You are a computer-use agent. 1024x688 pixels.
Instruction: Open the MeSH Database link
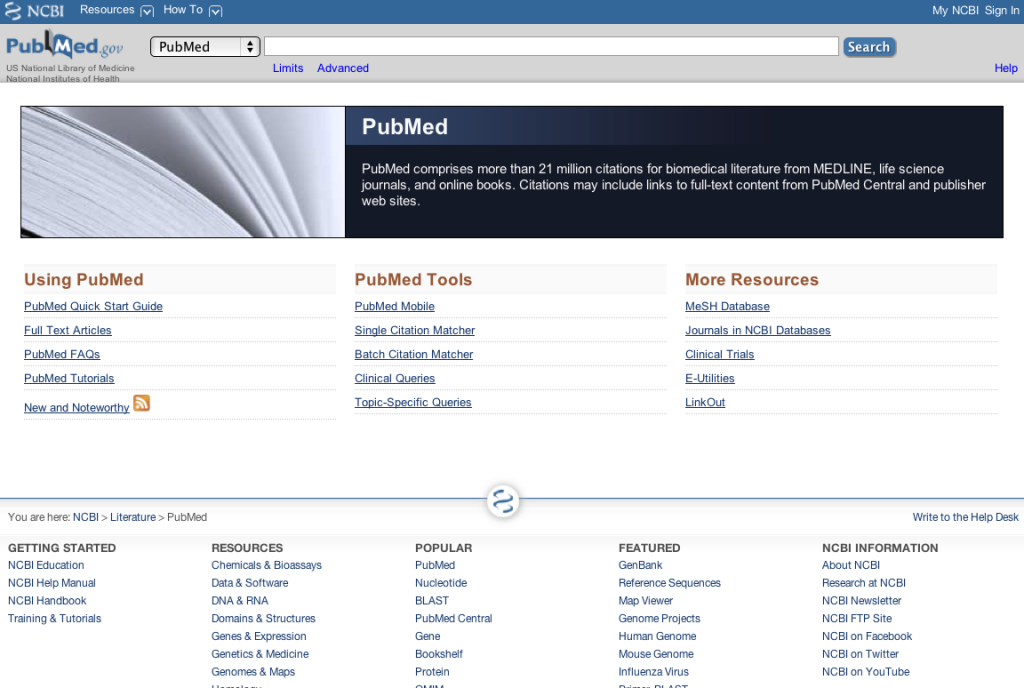(728, 306)
